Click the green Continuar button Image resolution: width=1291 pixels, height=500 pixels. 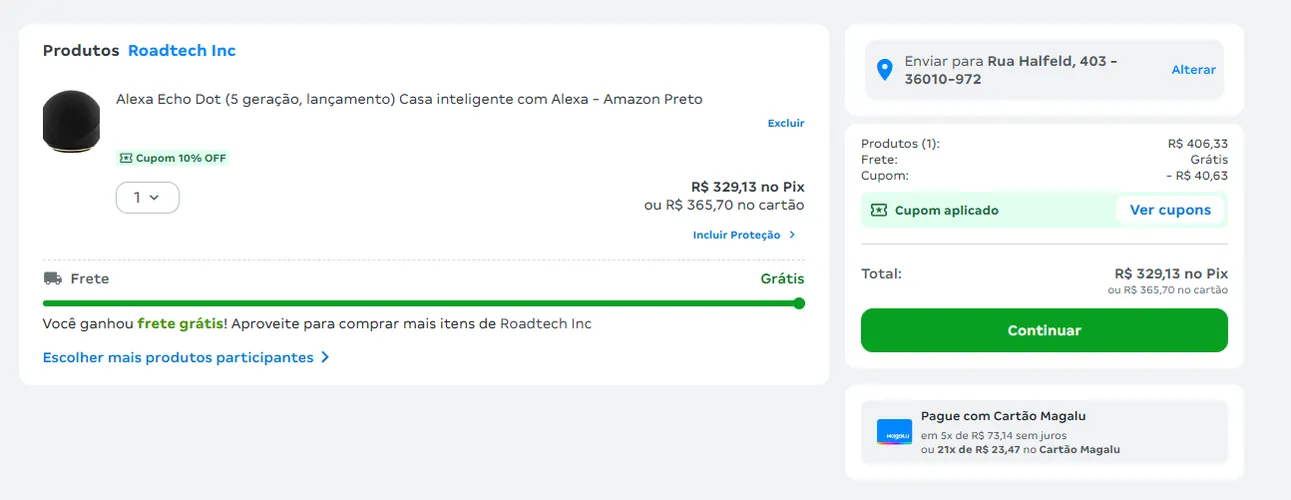[x=1044, y=330]
